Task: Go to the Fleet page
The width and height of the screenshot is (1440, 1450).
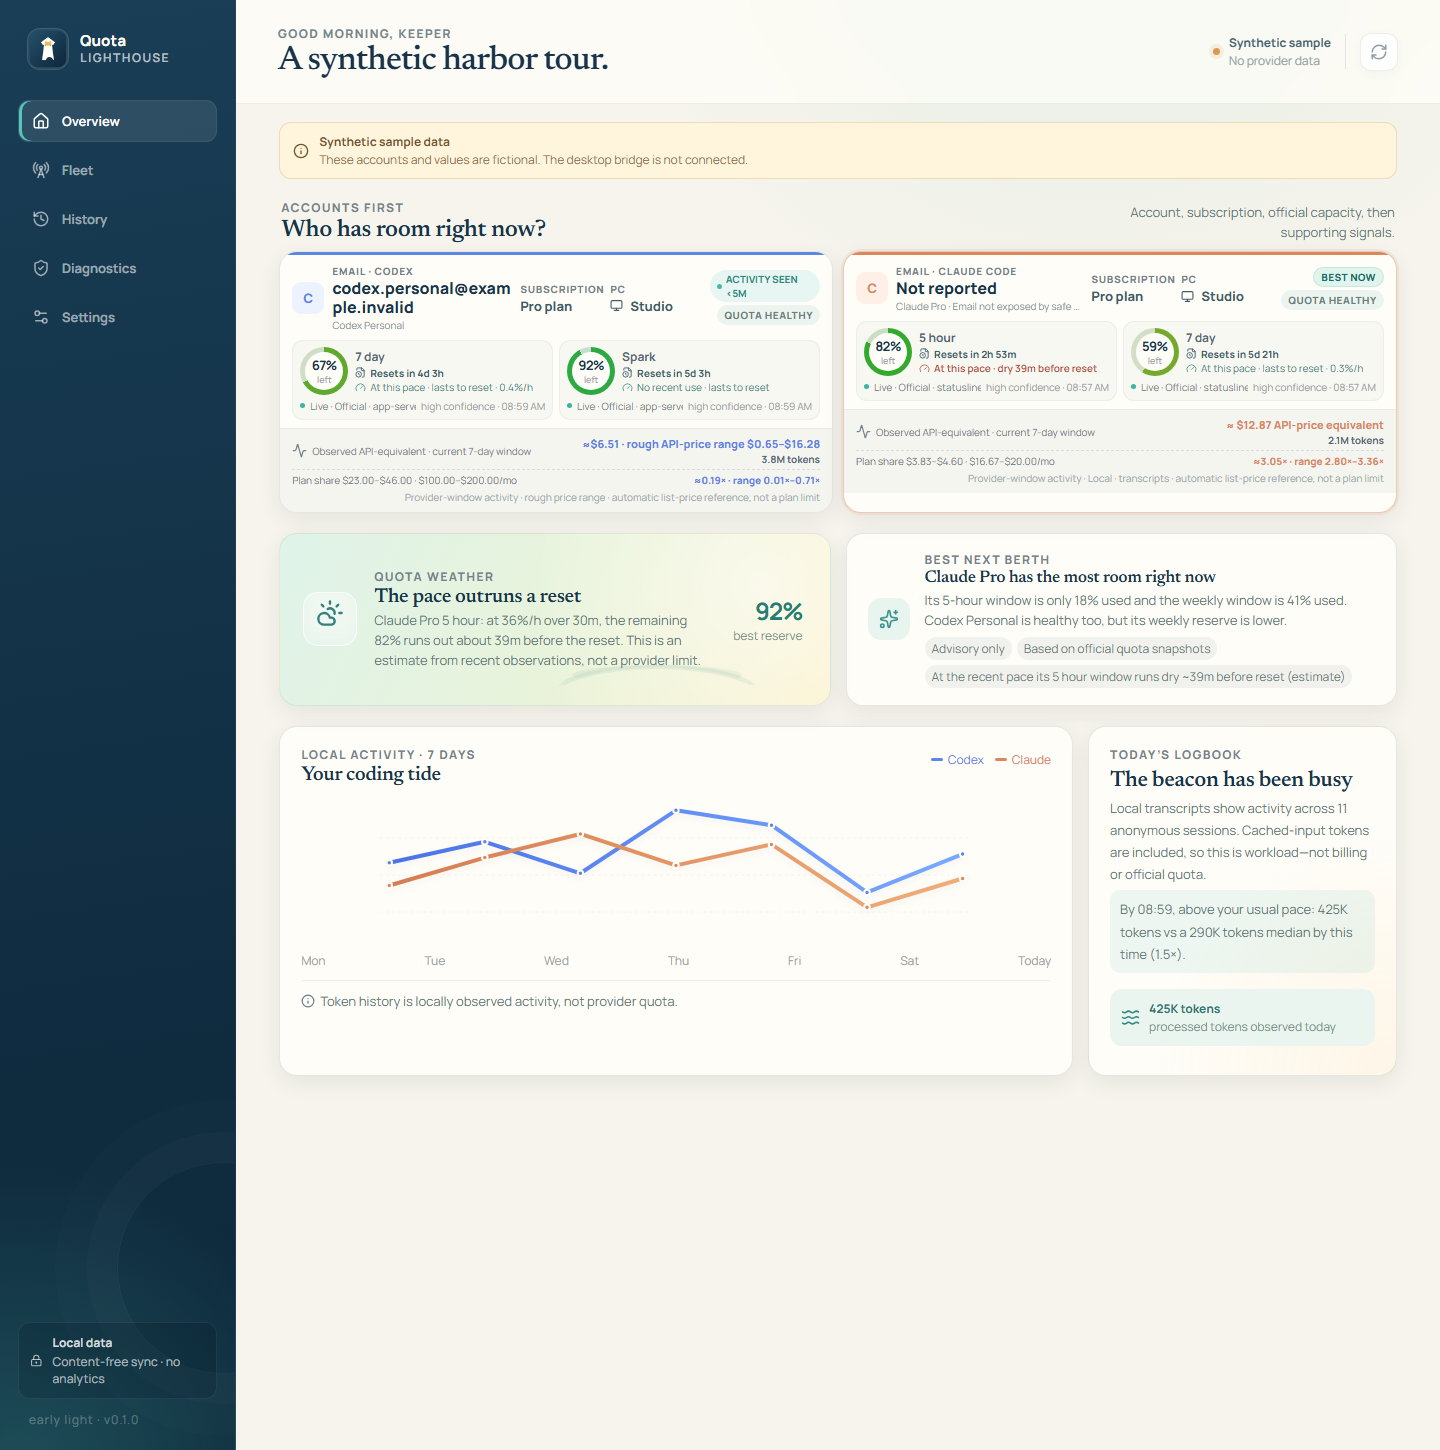Action: point(118,170)
